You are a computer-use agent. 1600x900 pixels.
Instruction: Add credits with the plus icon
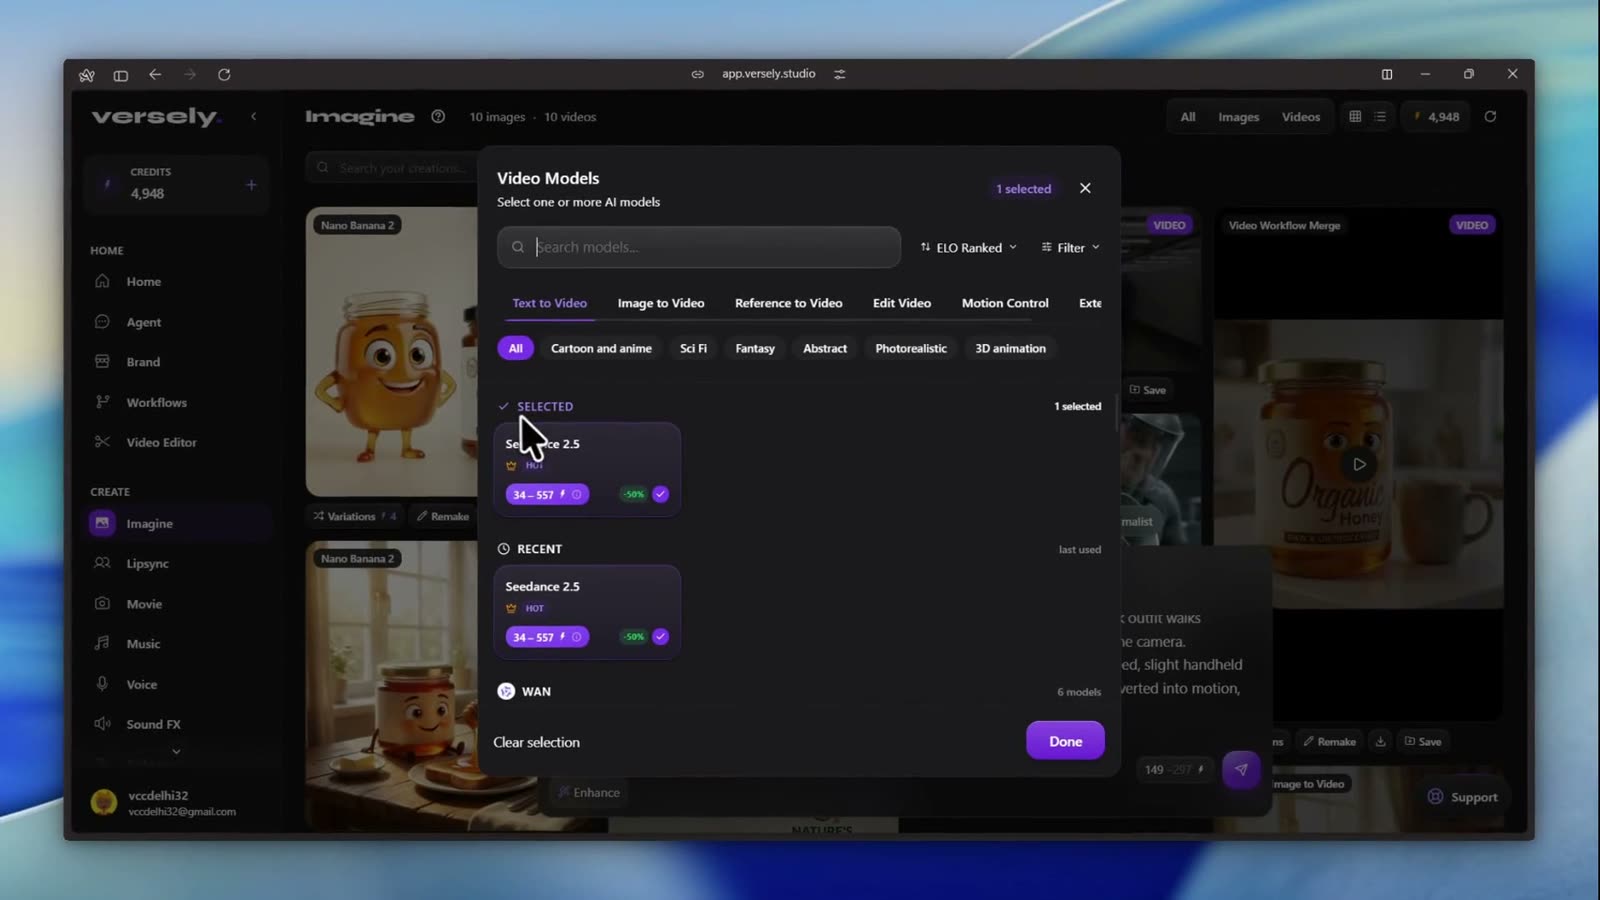coord(251,185)
